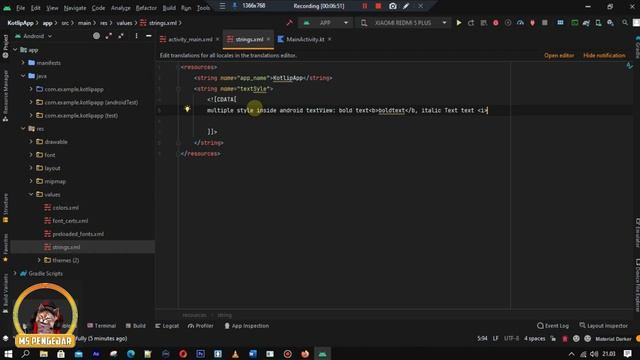Close the strings.xml tab
640x360 pixels.
coord(268,39)
